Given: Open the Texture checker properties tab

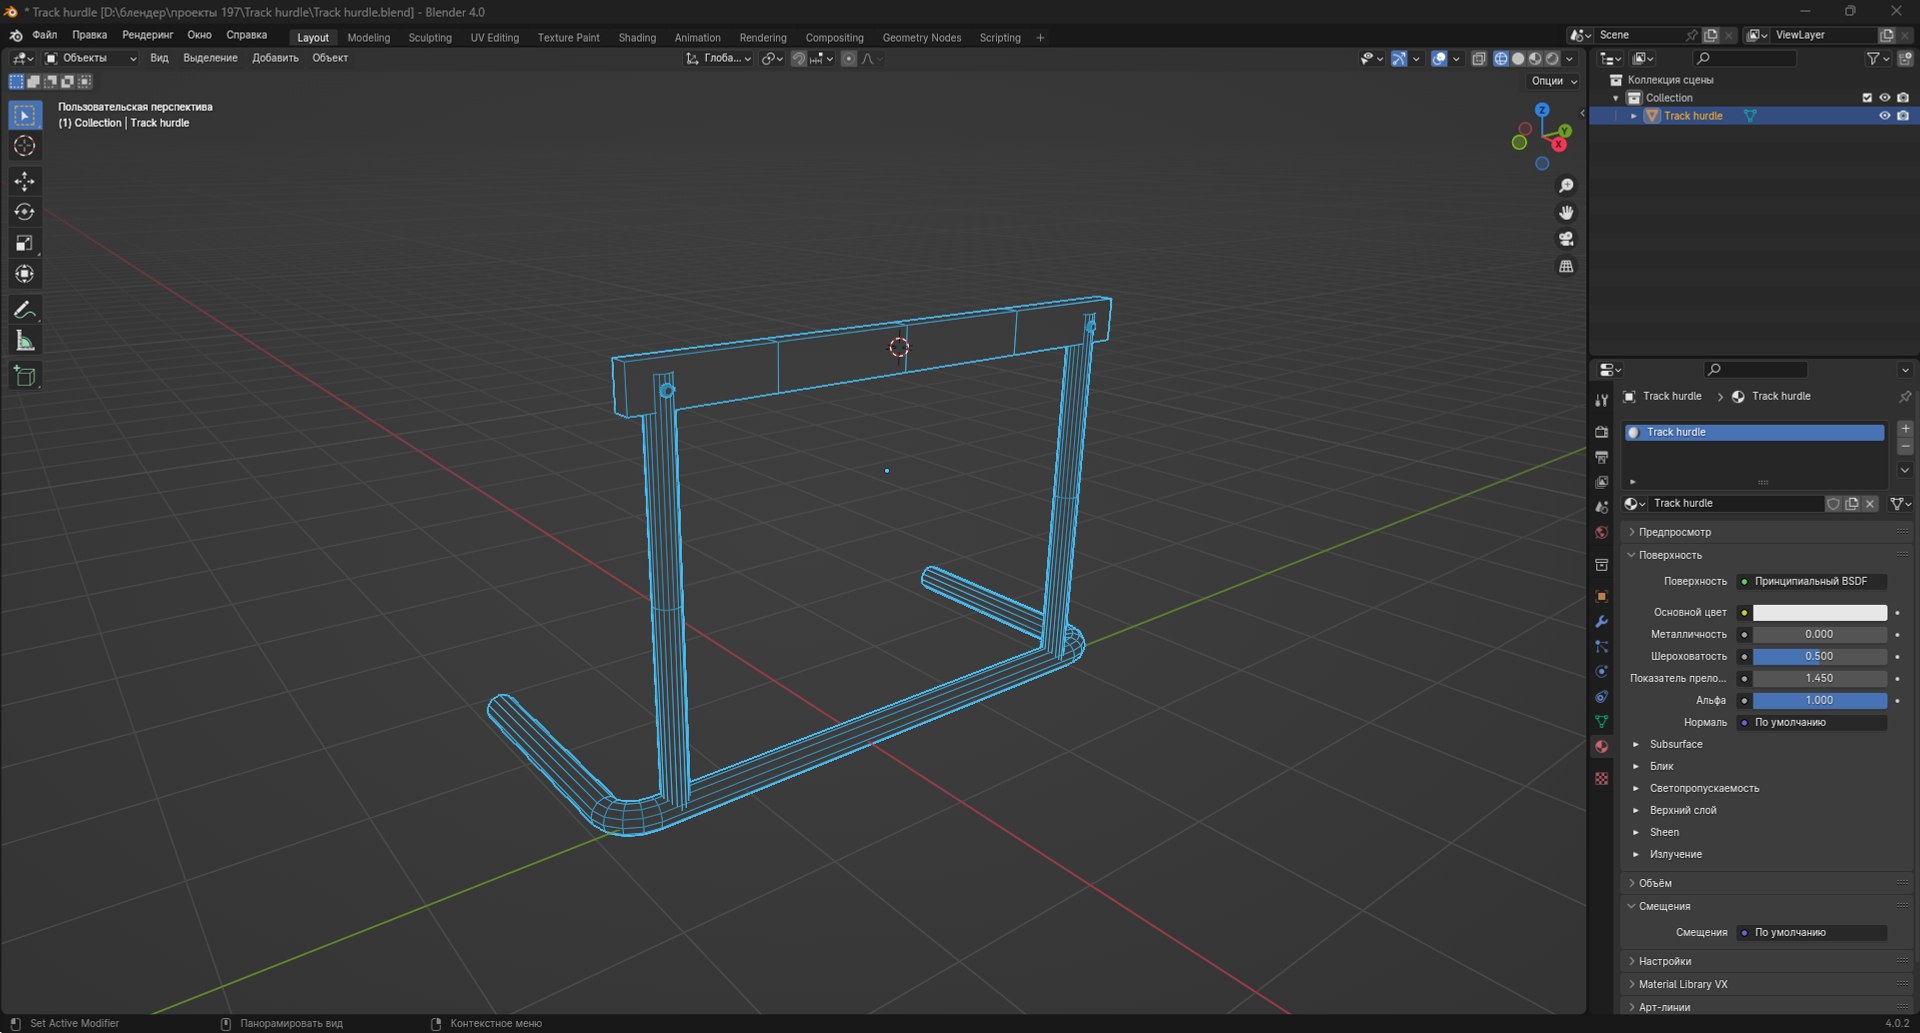Looking at the screenshot, I should click(x=1601, y=778).
